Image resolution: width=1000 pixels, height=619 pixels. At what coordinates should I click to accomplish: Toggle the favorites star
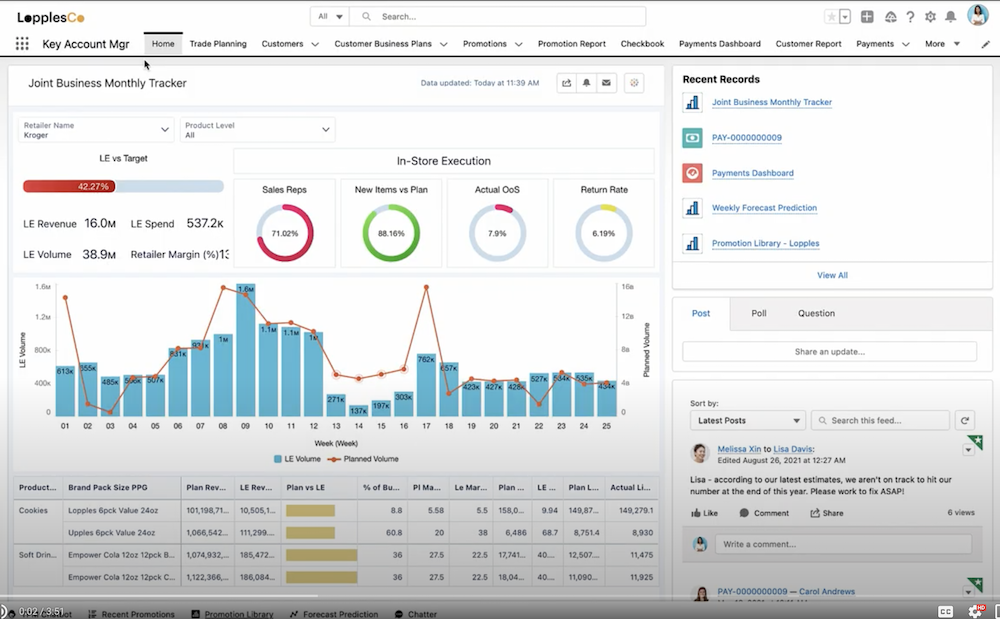click(831, 17)
